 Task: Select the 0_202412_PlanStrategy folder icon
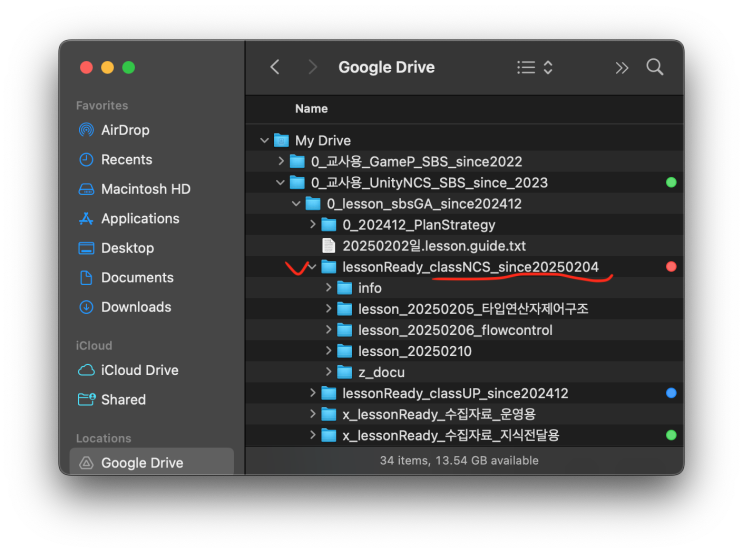click(328, 225)
